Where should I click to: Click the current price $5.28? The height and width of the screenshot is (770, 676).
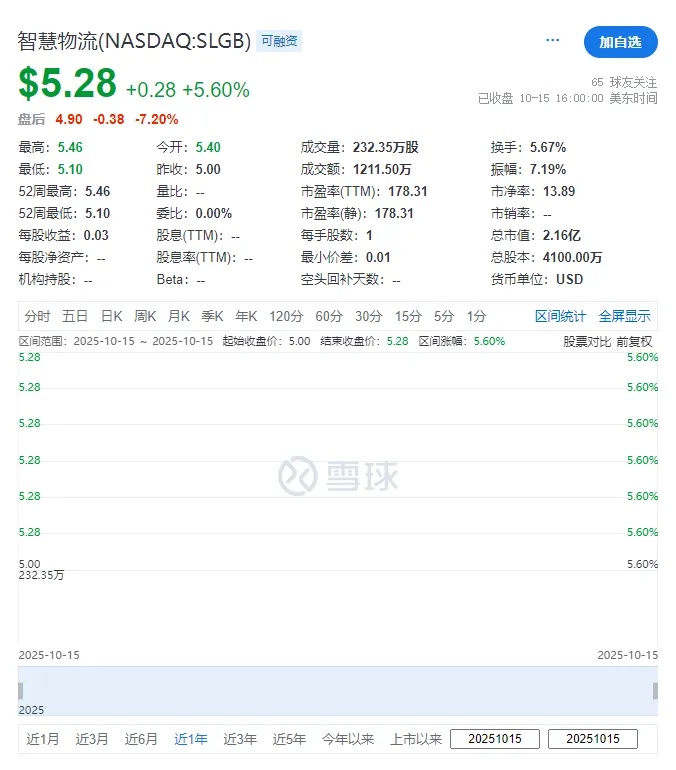tap(67, 83)
